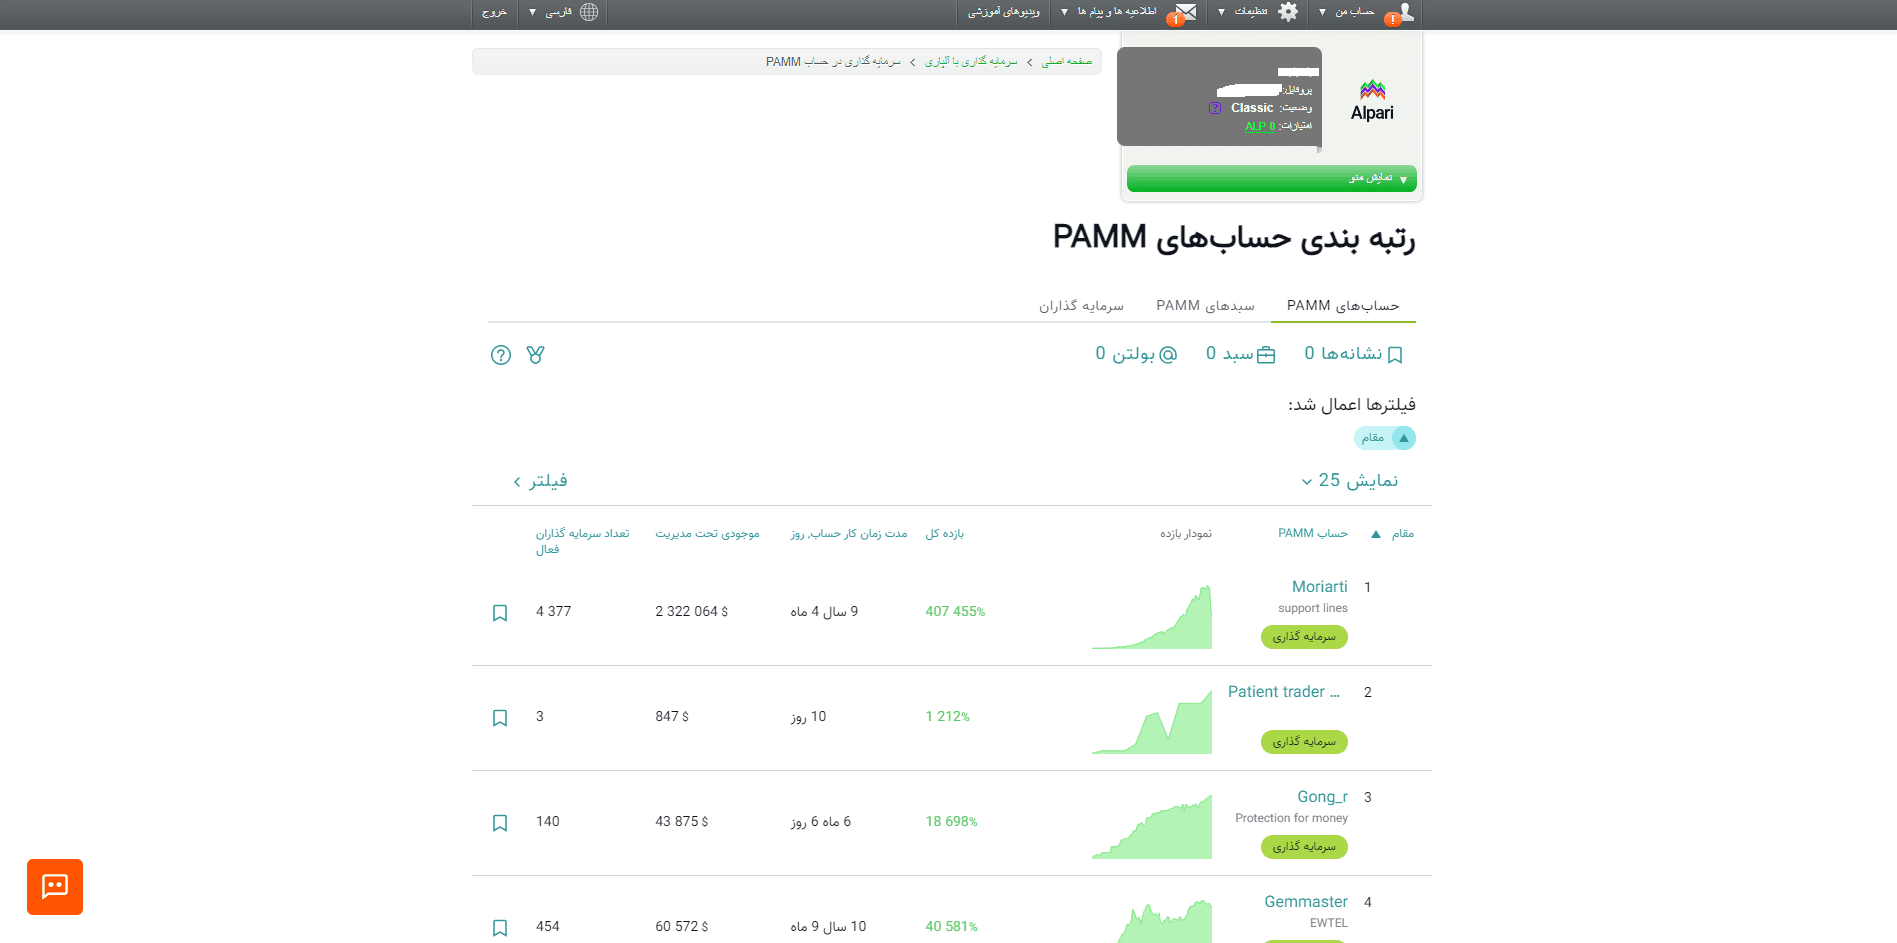Invest in Patient trader account

pos(1304,742)
